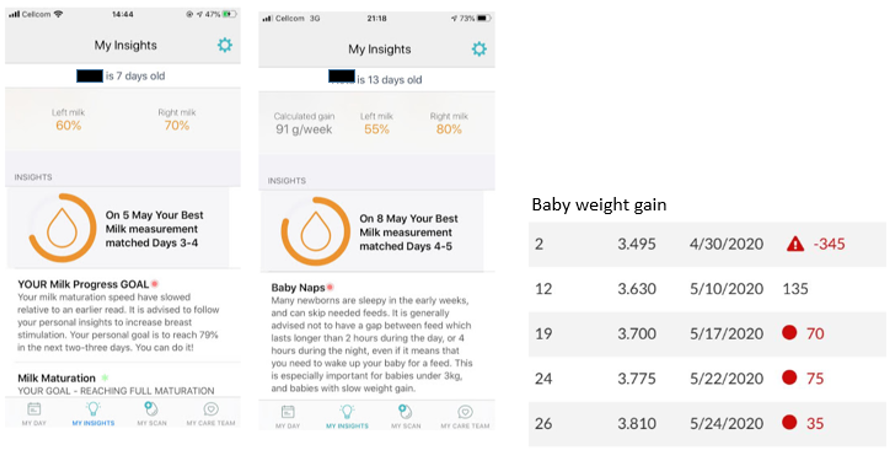
Task: Click the red warning triangle beside -345
Action: pyautogui.click(x=795, y=244)
